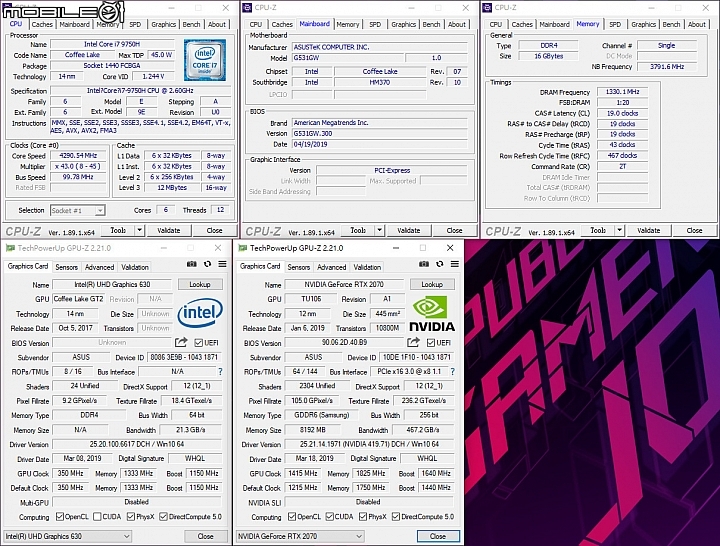Click the motherboard Model G531GW field

[x=348, y=58]
